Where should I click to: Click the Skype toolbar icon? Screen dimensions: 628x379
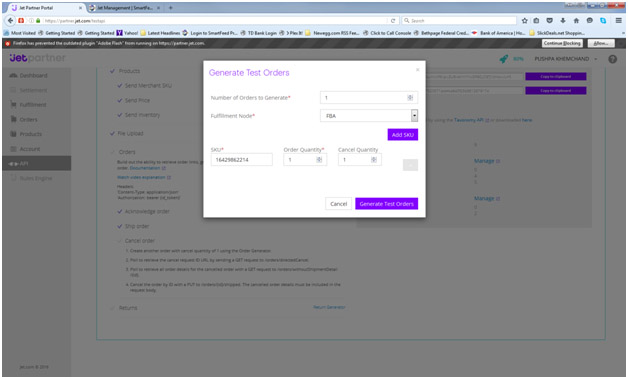(603, 20)
